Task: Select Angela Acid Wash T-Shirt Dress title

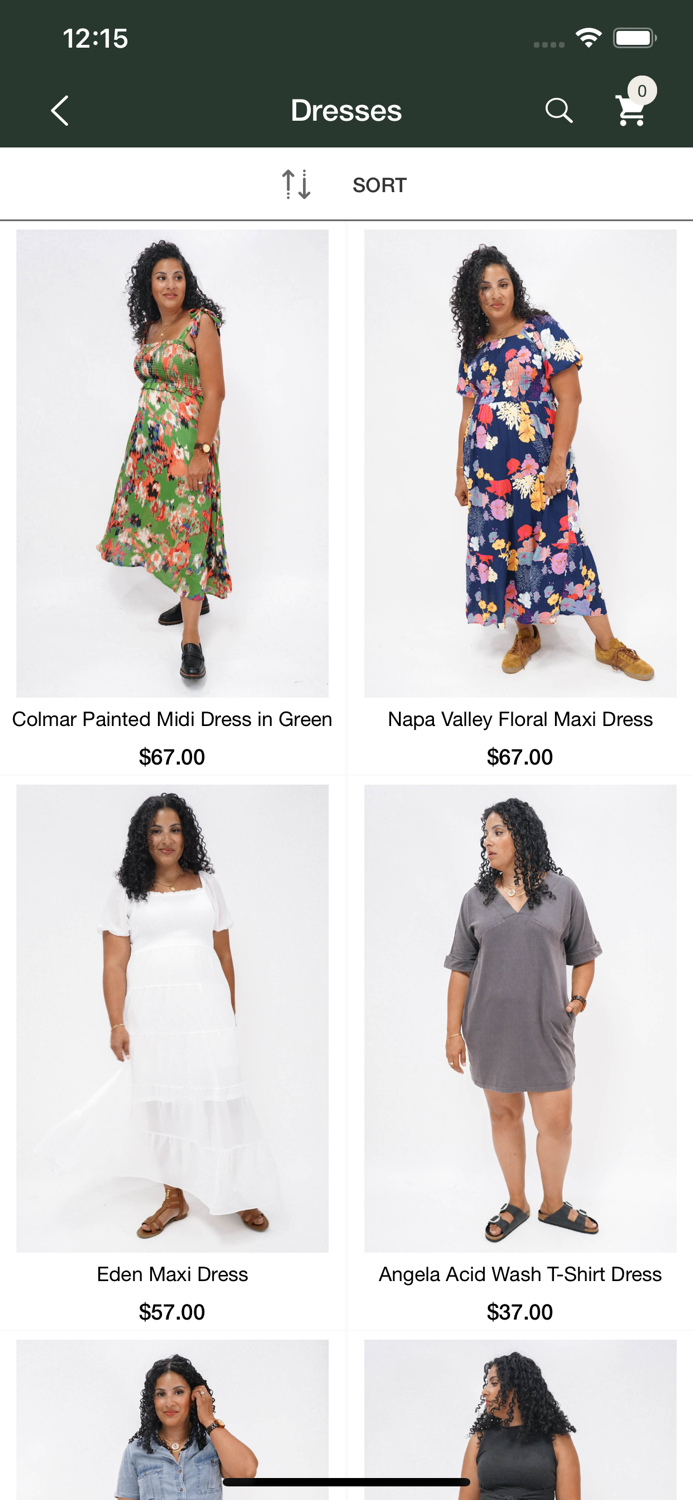Action: (520, 1274)
